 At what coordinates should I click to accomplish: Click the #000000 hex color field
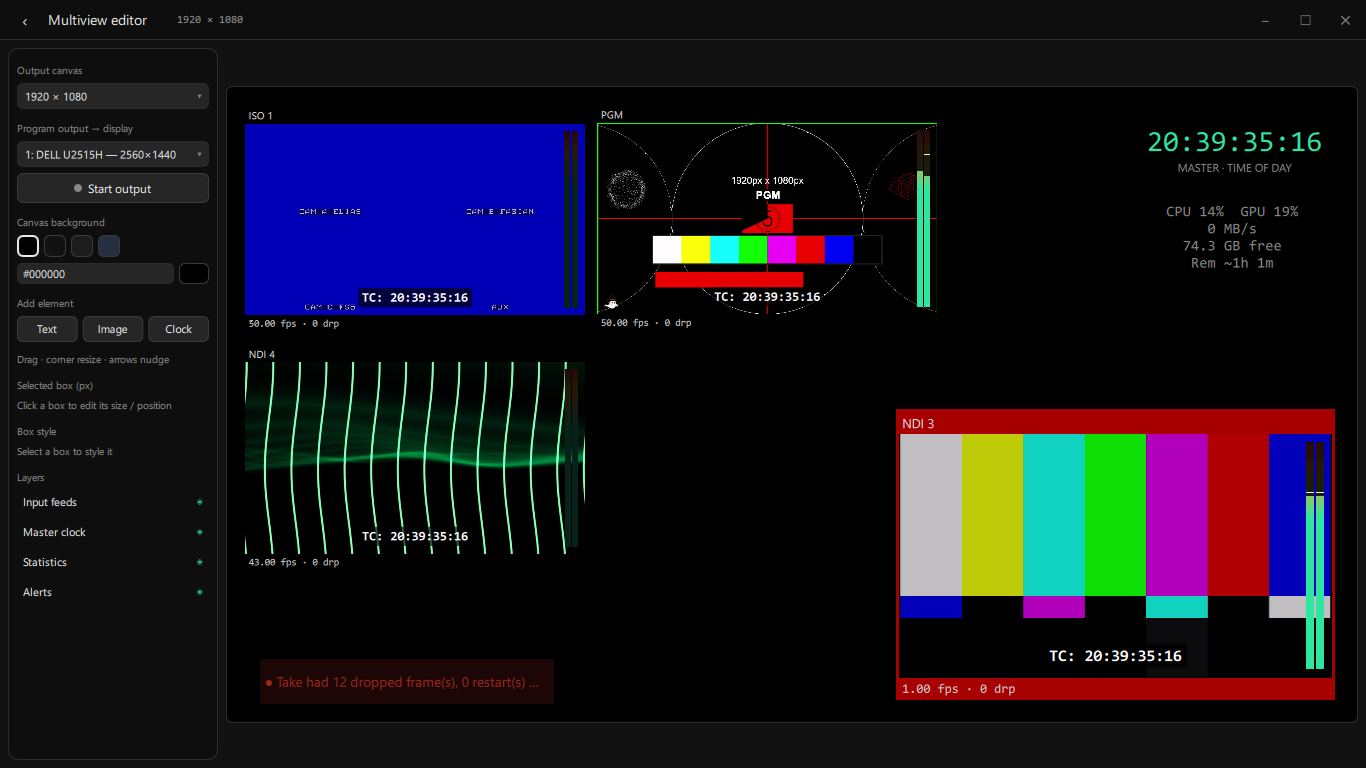(x=95, y=273)
